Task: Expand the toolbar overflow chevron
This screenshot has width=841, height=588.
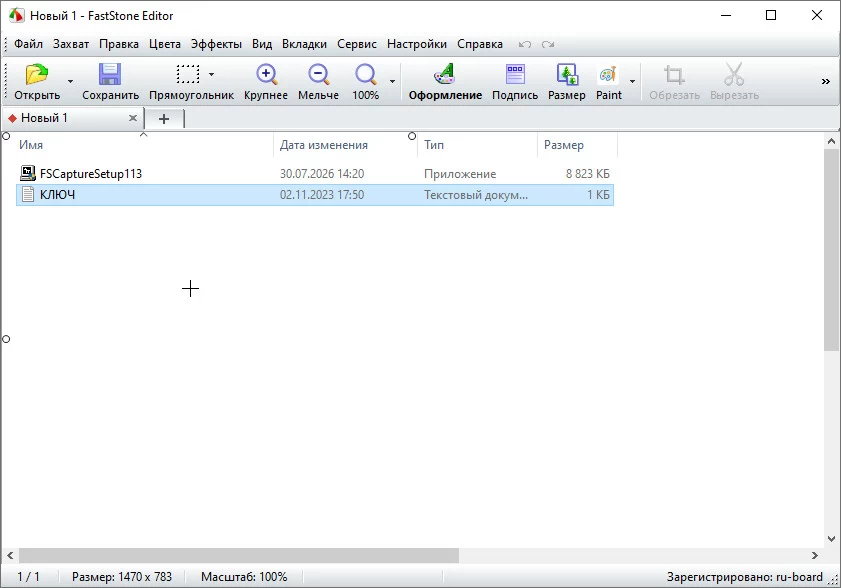Action: (825, 82)
